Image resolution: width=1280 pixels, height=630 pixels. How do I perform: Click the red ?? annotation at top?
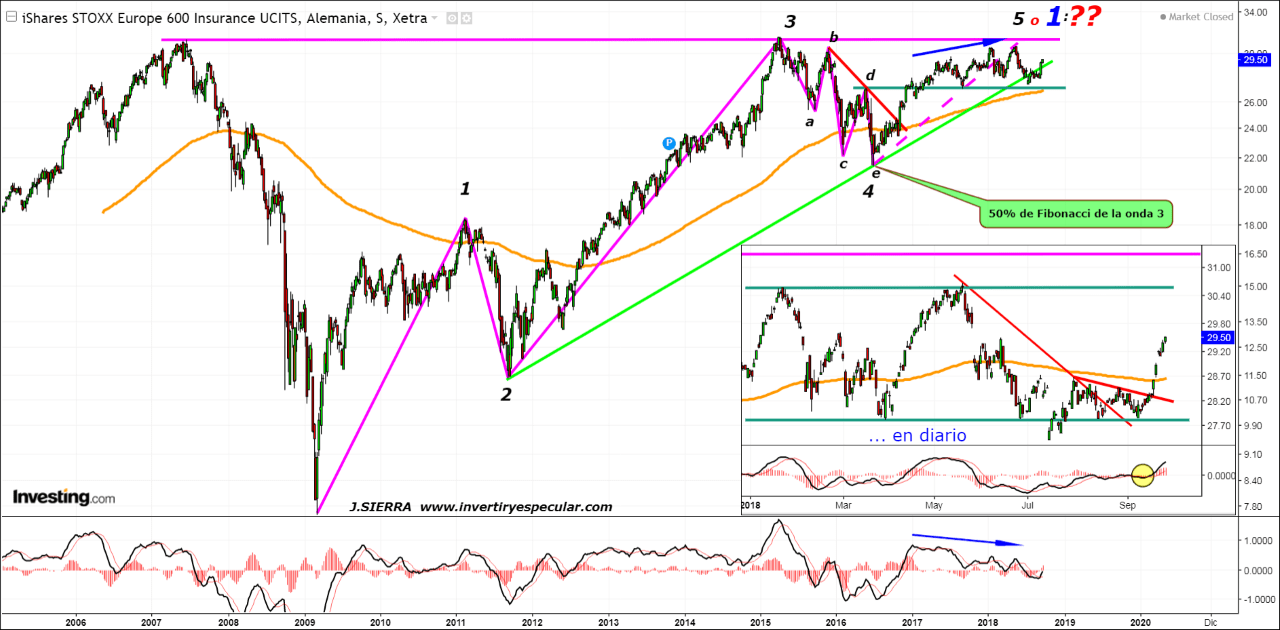1082,17
